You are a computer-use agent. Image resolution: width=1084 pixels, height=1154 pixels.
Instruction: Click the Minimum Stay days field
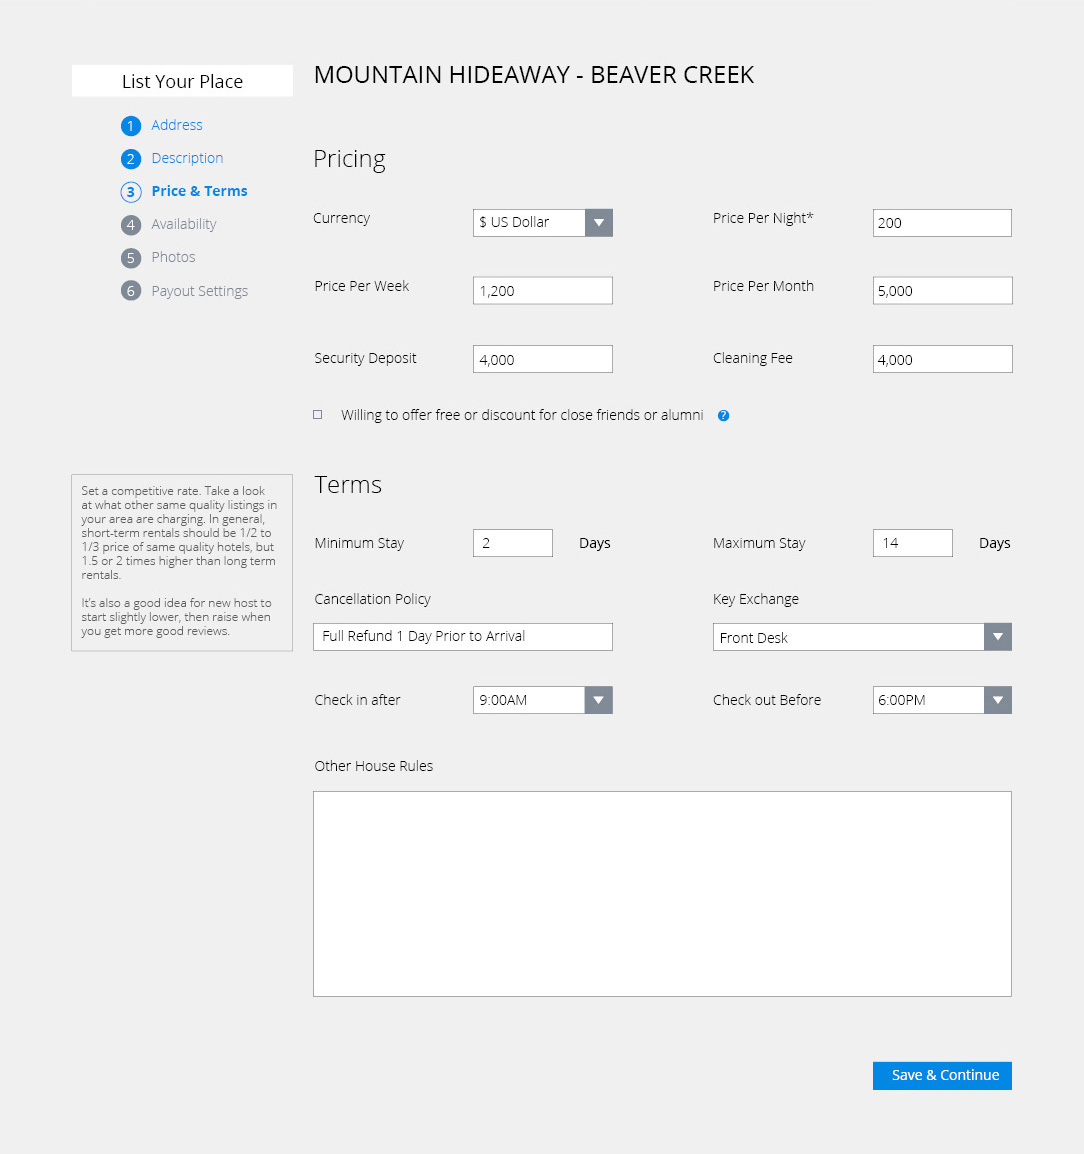click(513, 543)
